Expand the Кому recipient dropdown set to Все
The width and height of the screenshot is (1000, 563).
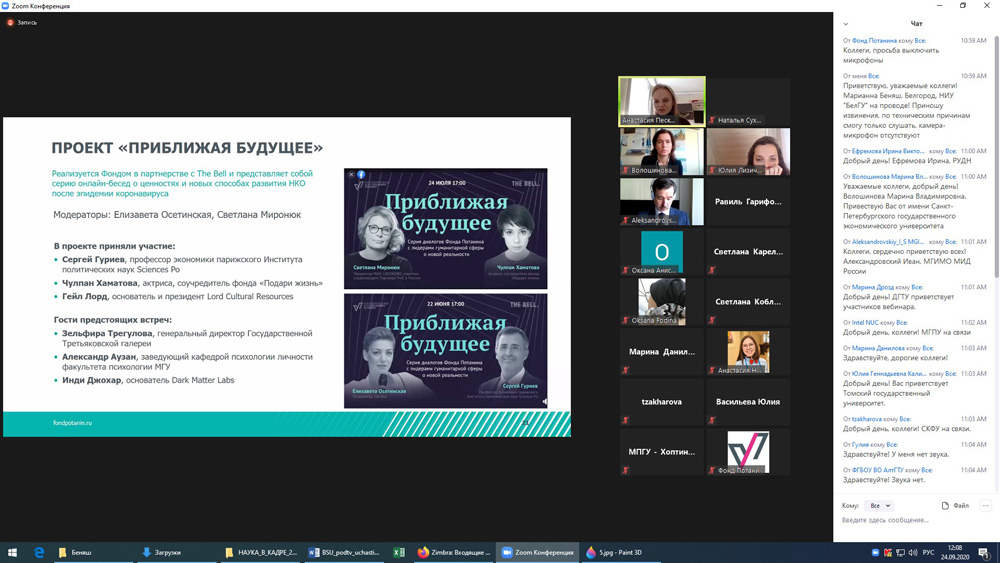(879, 506)
